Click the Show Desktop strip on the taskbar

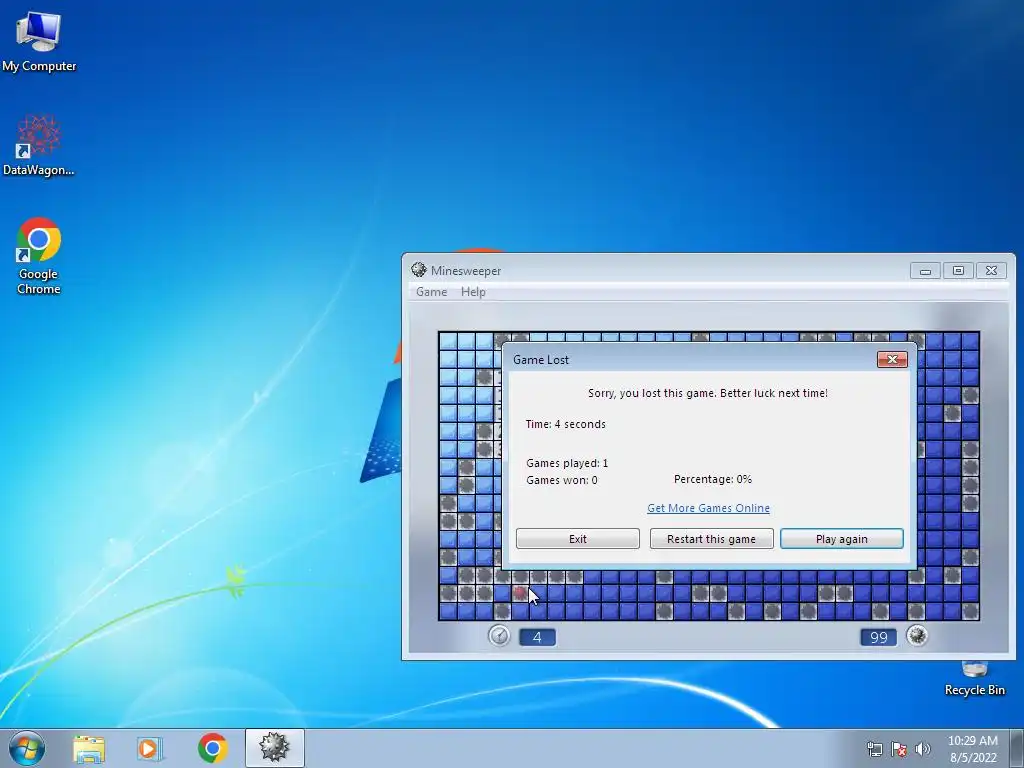1017,748
